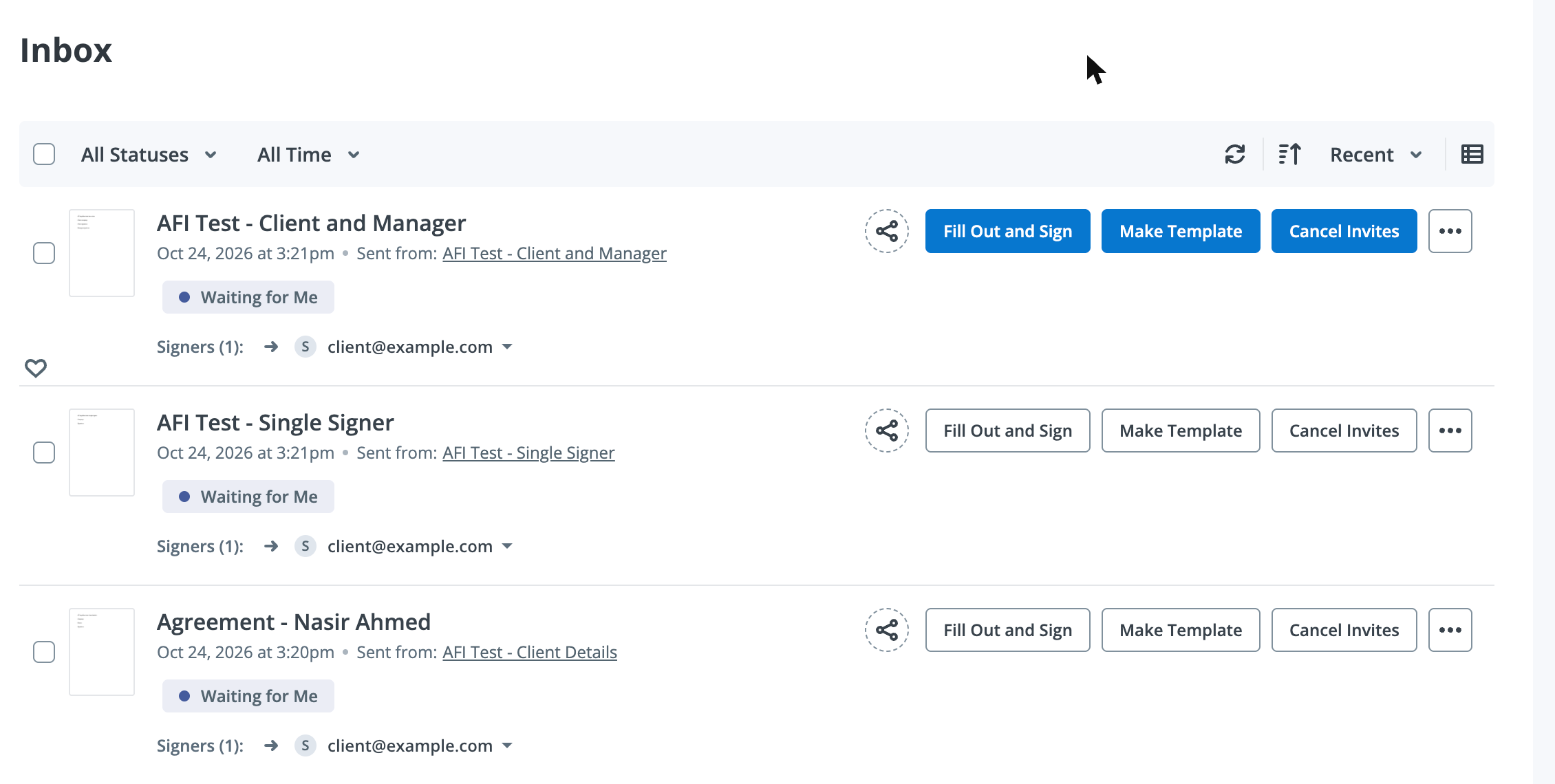Image resolution: width=1555 pixels, height=784 pixels.
Task: Select Agreement - Nasir Ahmed checkbox
Action: (x=44, y=652)
